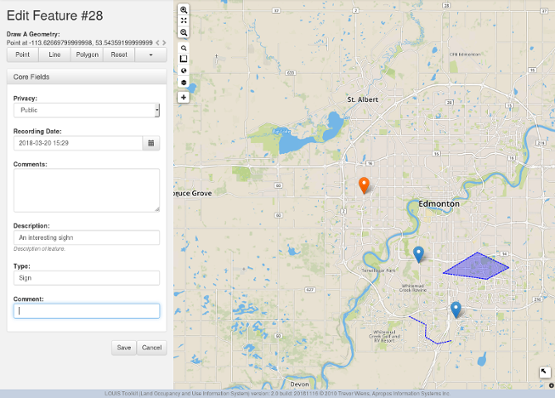The image size is (555, 398).
Task: Focus the Comment input field
Action: point(86,311)
